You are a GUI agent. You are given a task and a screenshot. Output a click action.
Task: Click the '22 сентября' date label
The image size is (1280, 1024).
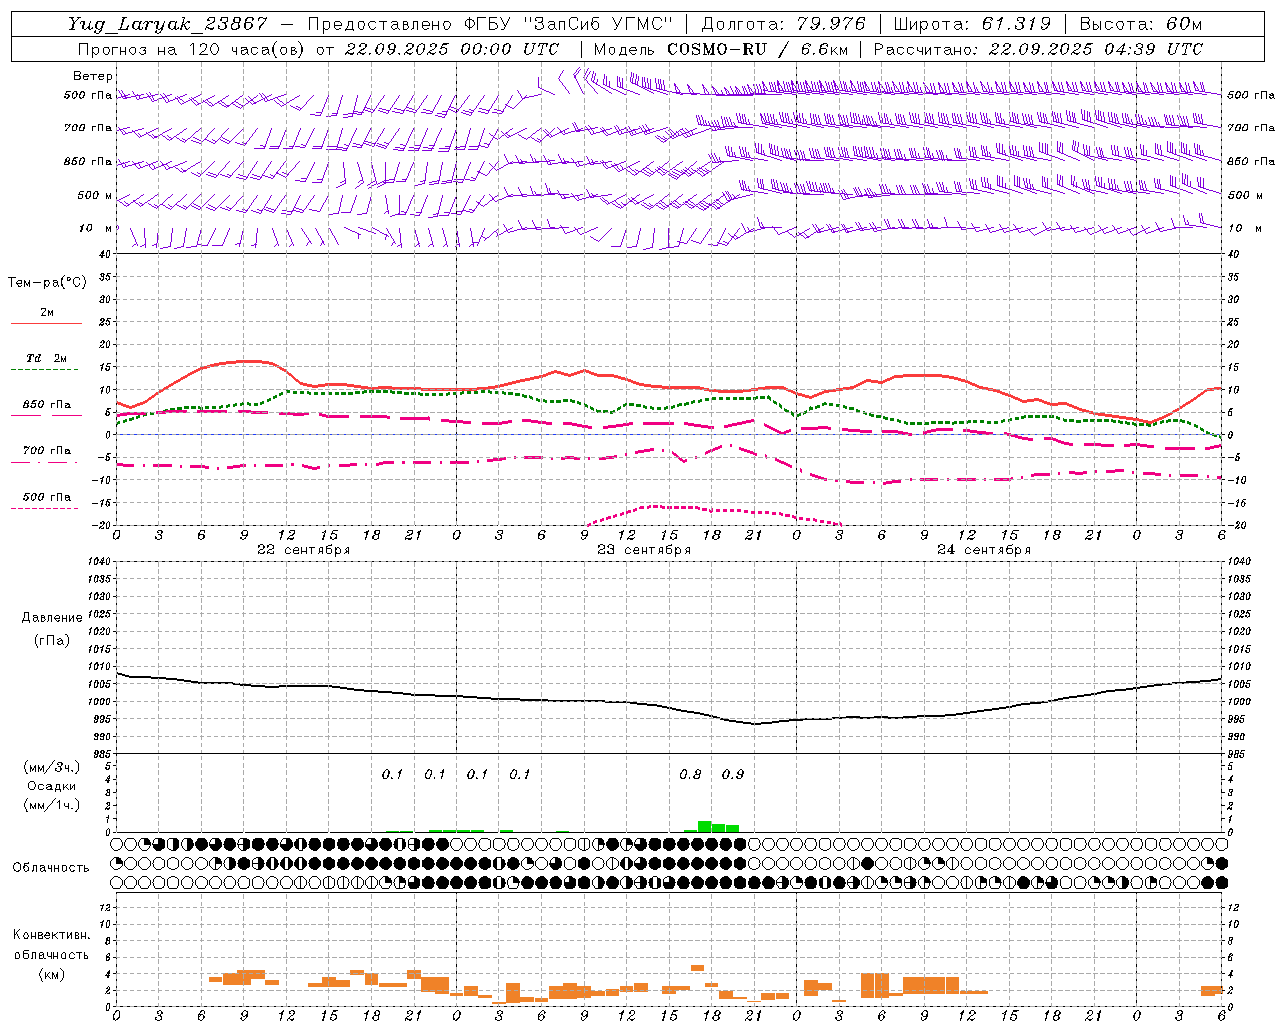pyautogui.click(x=304, y=550)
